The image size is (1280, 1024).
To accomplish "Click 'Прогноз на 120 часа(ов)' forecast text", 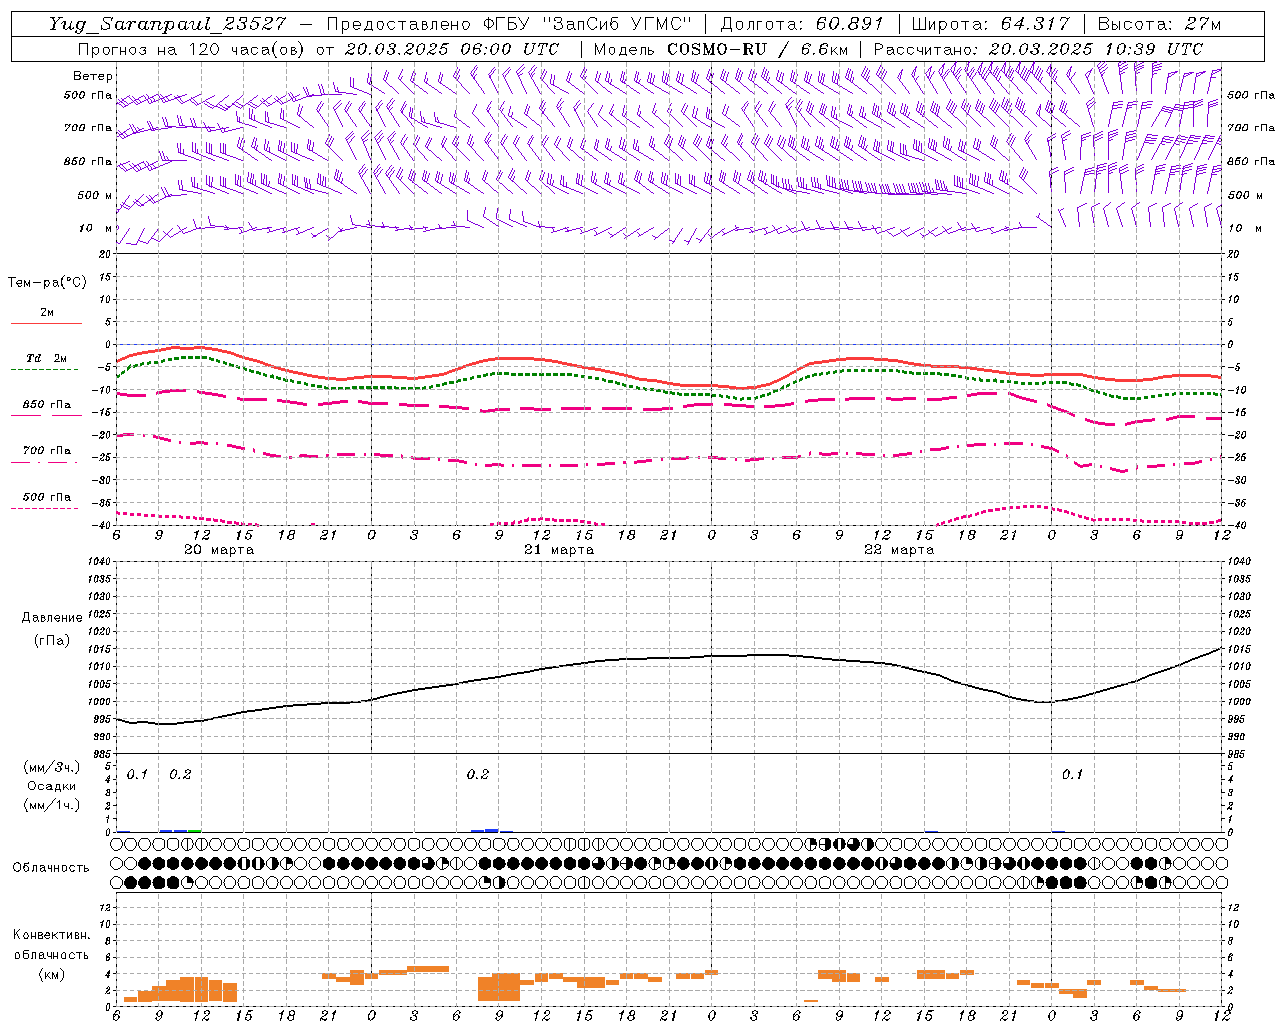I will click(193, 49).
